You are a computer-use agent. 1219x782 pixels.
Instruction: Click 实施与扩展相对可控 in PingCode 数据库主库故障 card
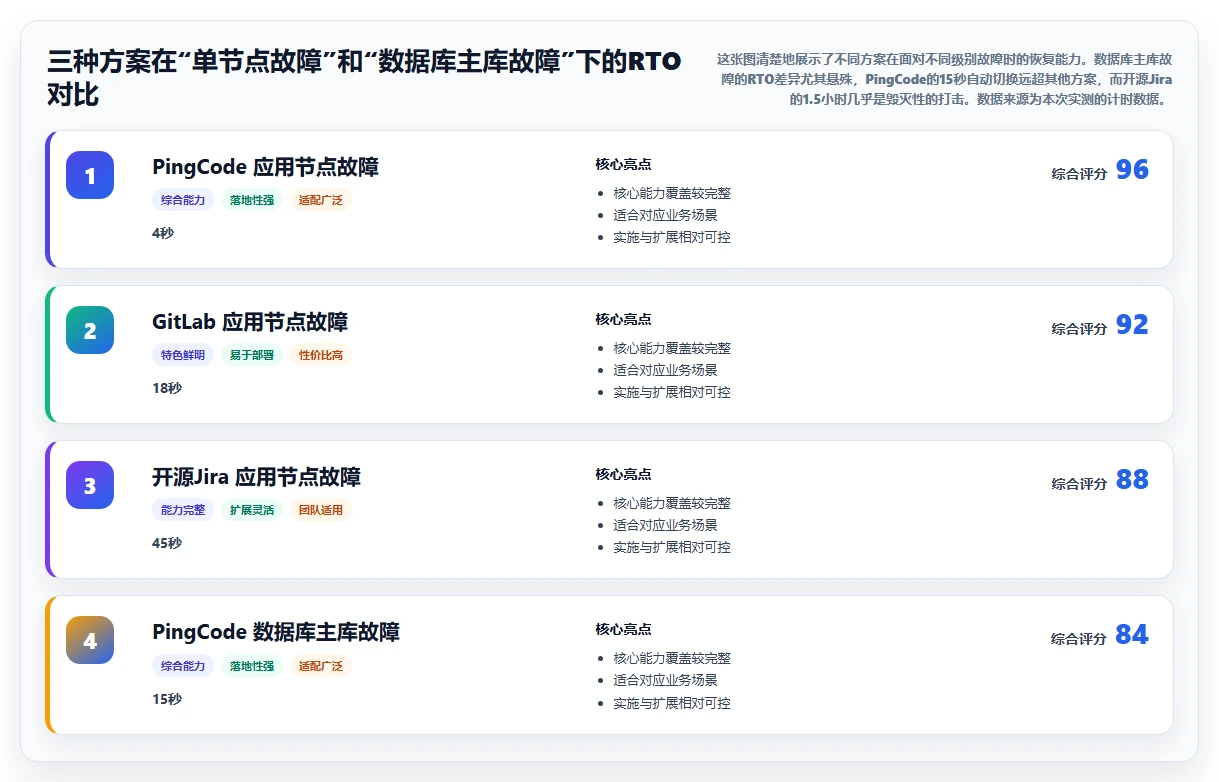point(672,703)
